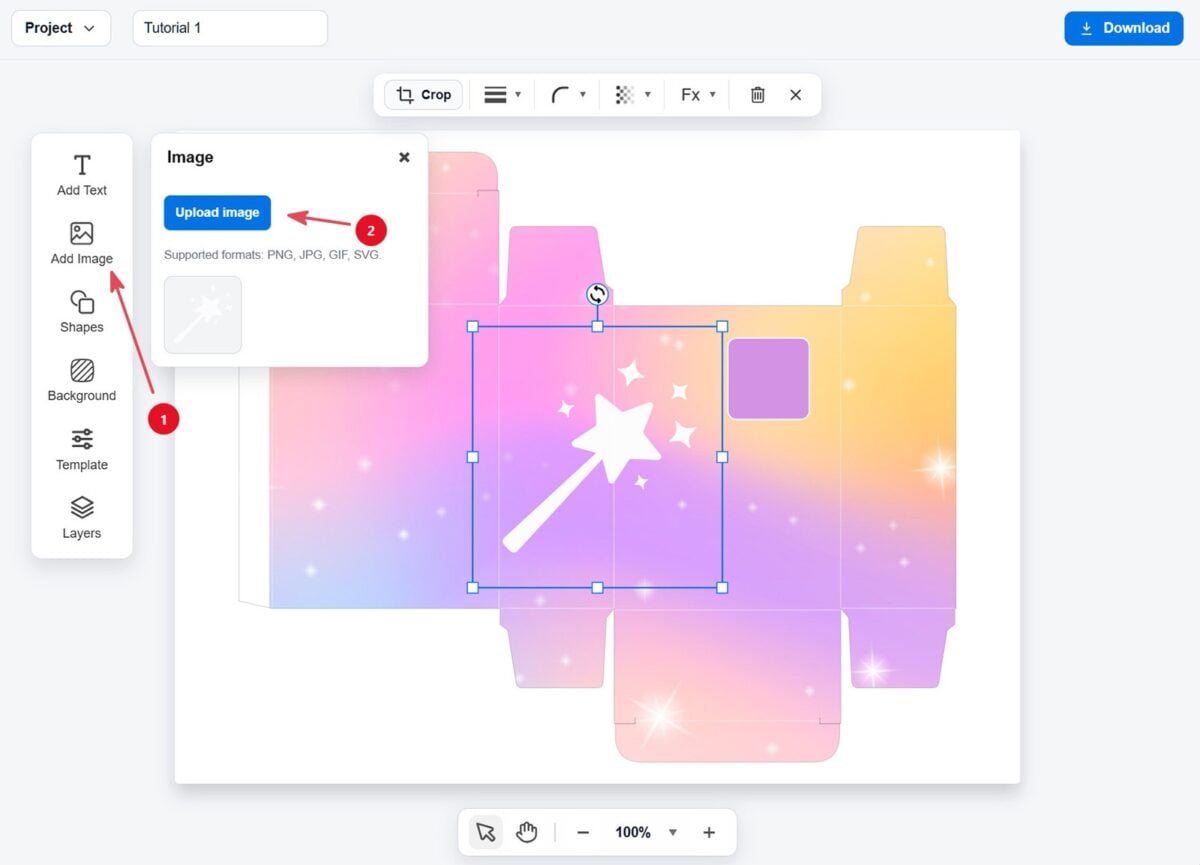Click the purple square on the canvas
This screenshot has width=1200, height=865.
tap(768, 378)
